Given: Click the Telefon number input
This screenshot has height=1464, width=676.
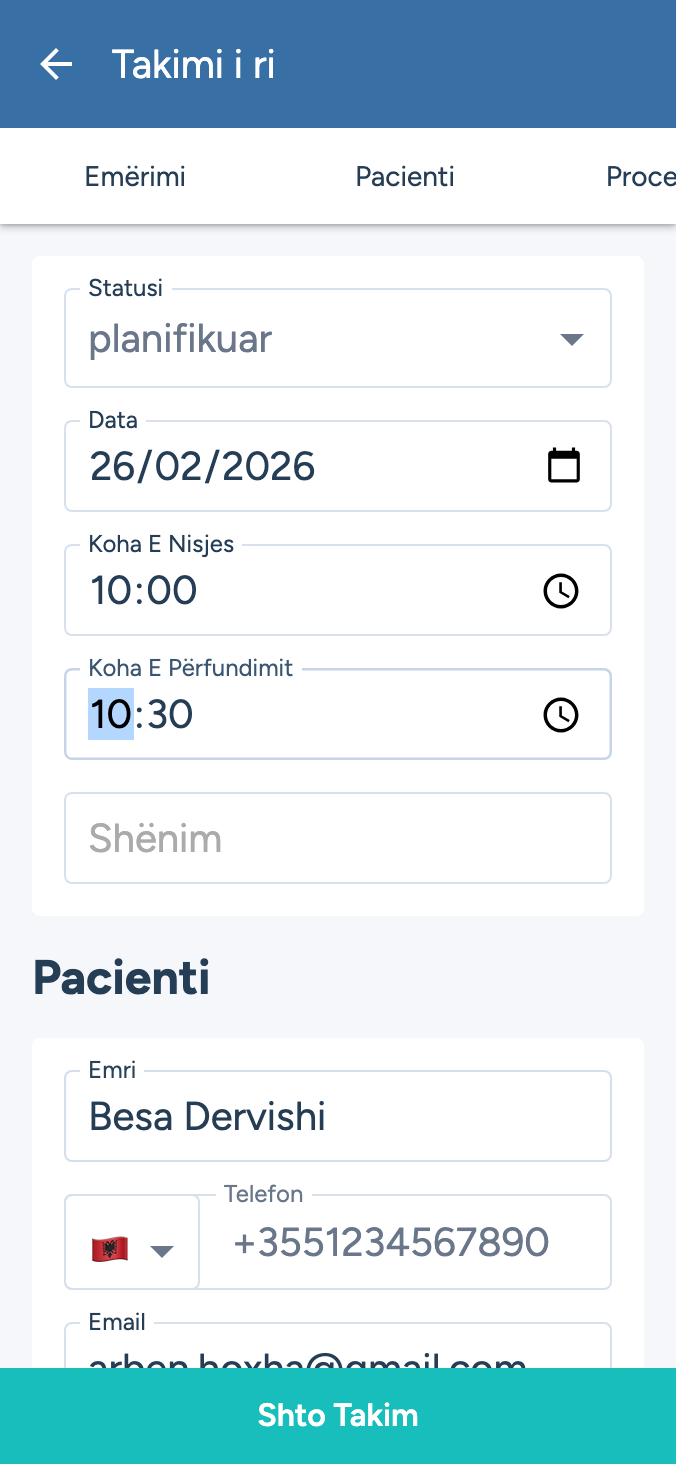Looking at the screenshot, I should click(x=404, y=1243).
